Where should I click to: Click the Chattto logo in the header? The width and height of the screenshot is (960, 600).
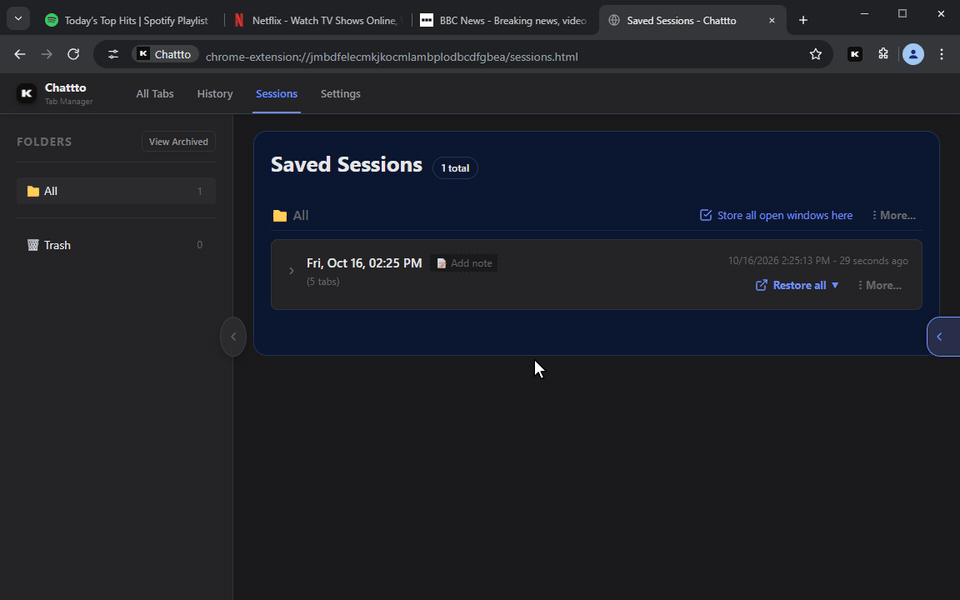(x=26, y=94)
